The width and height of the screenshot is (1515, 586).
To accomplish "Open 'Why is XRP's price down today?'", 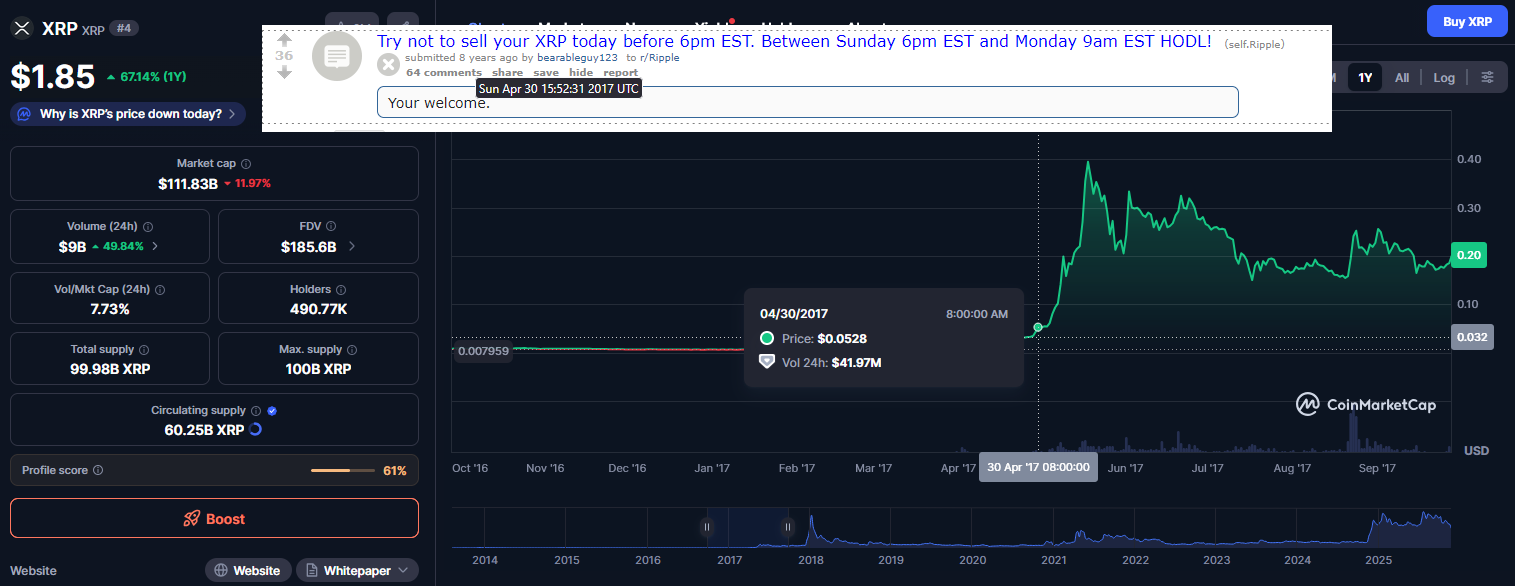I will tap(128, 114).
